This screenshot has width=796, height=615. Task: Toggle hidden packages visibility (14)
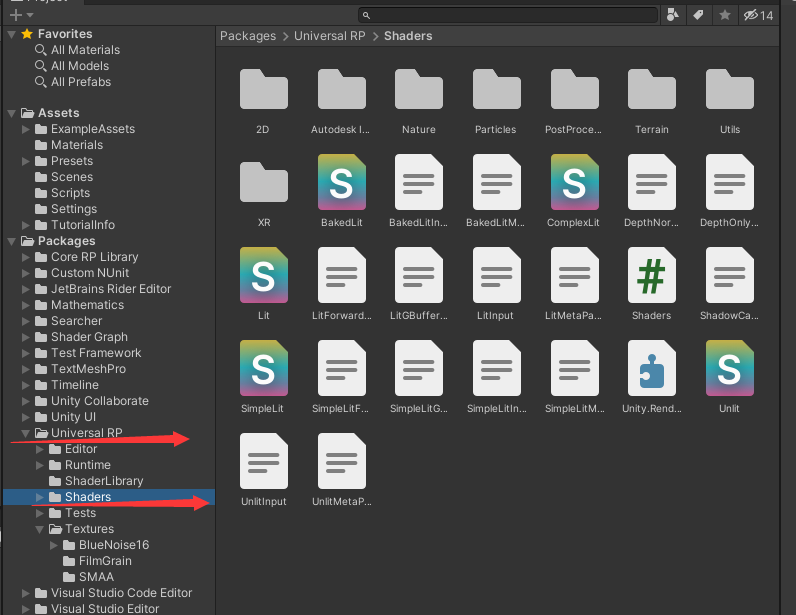[x=758, y=15]
